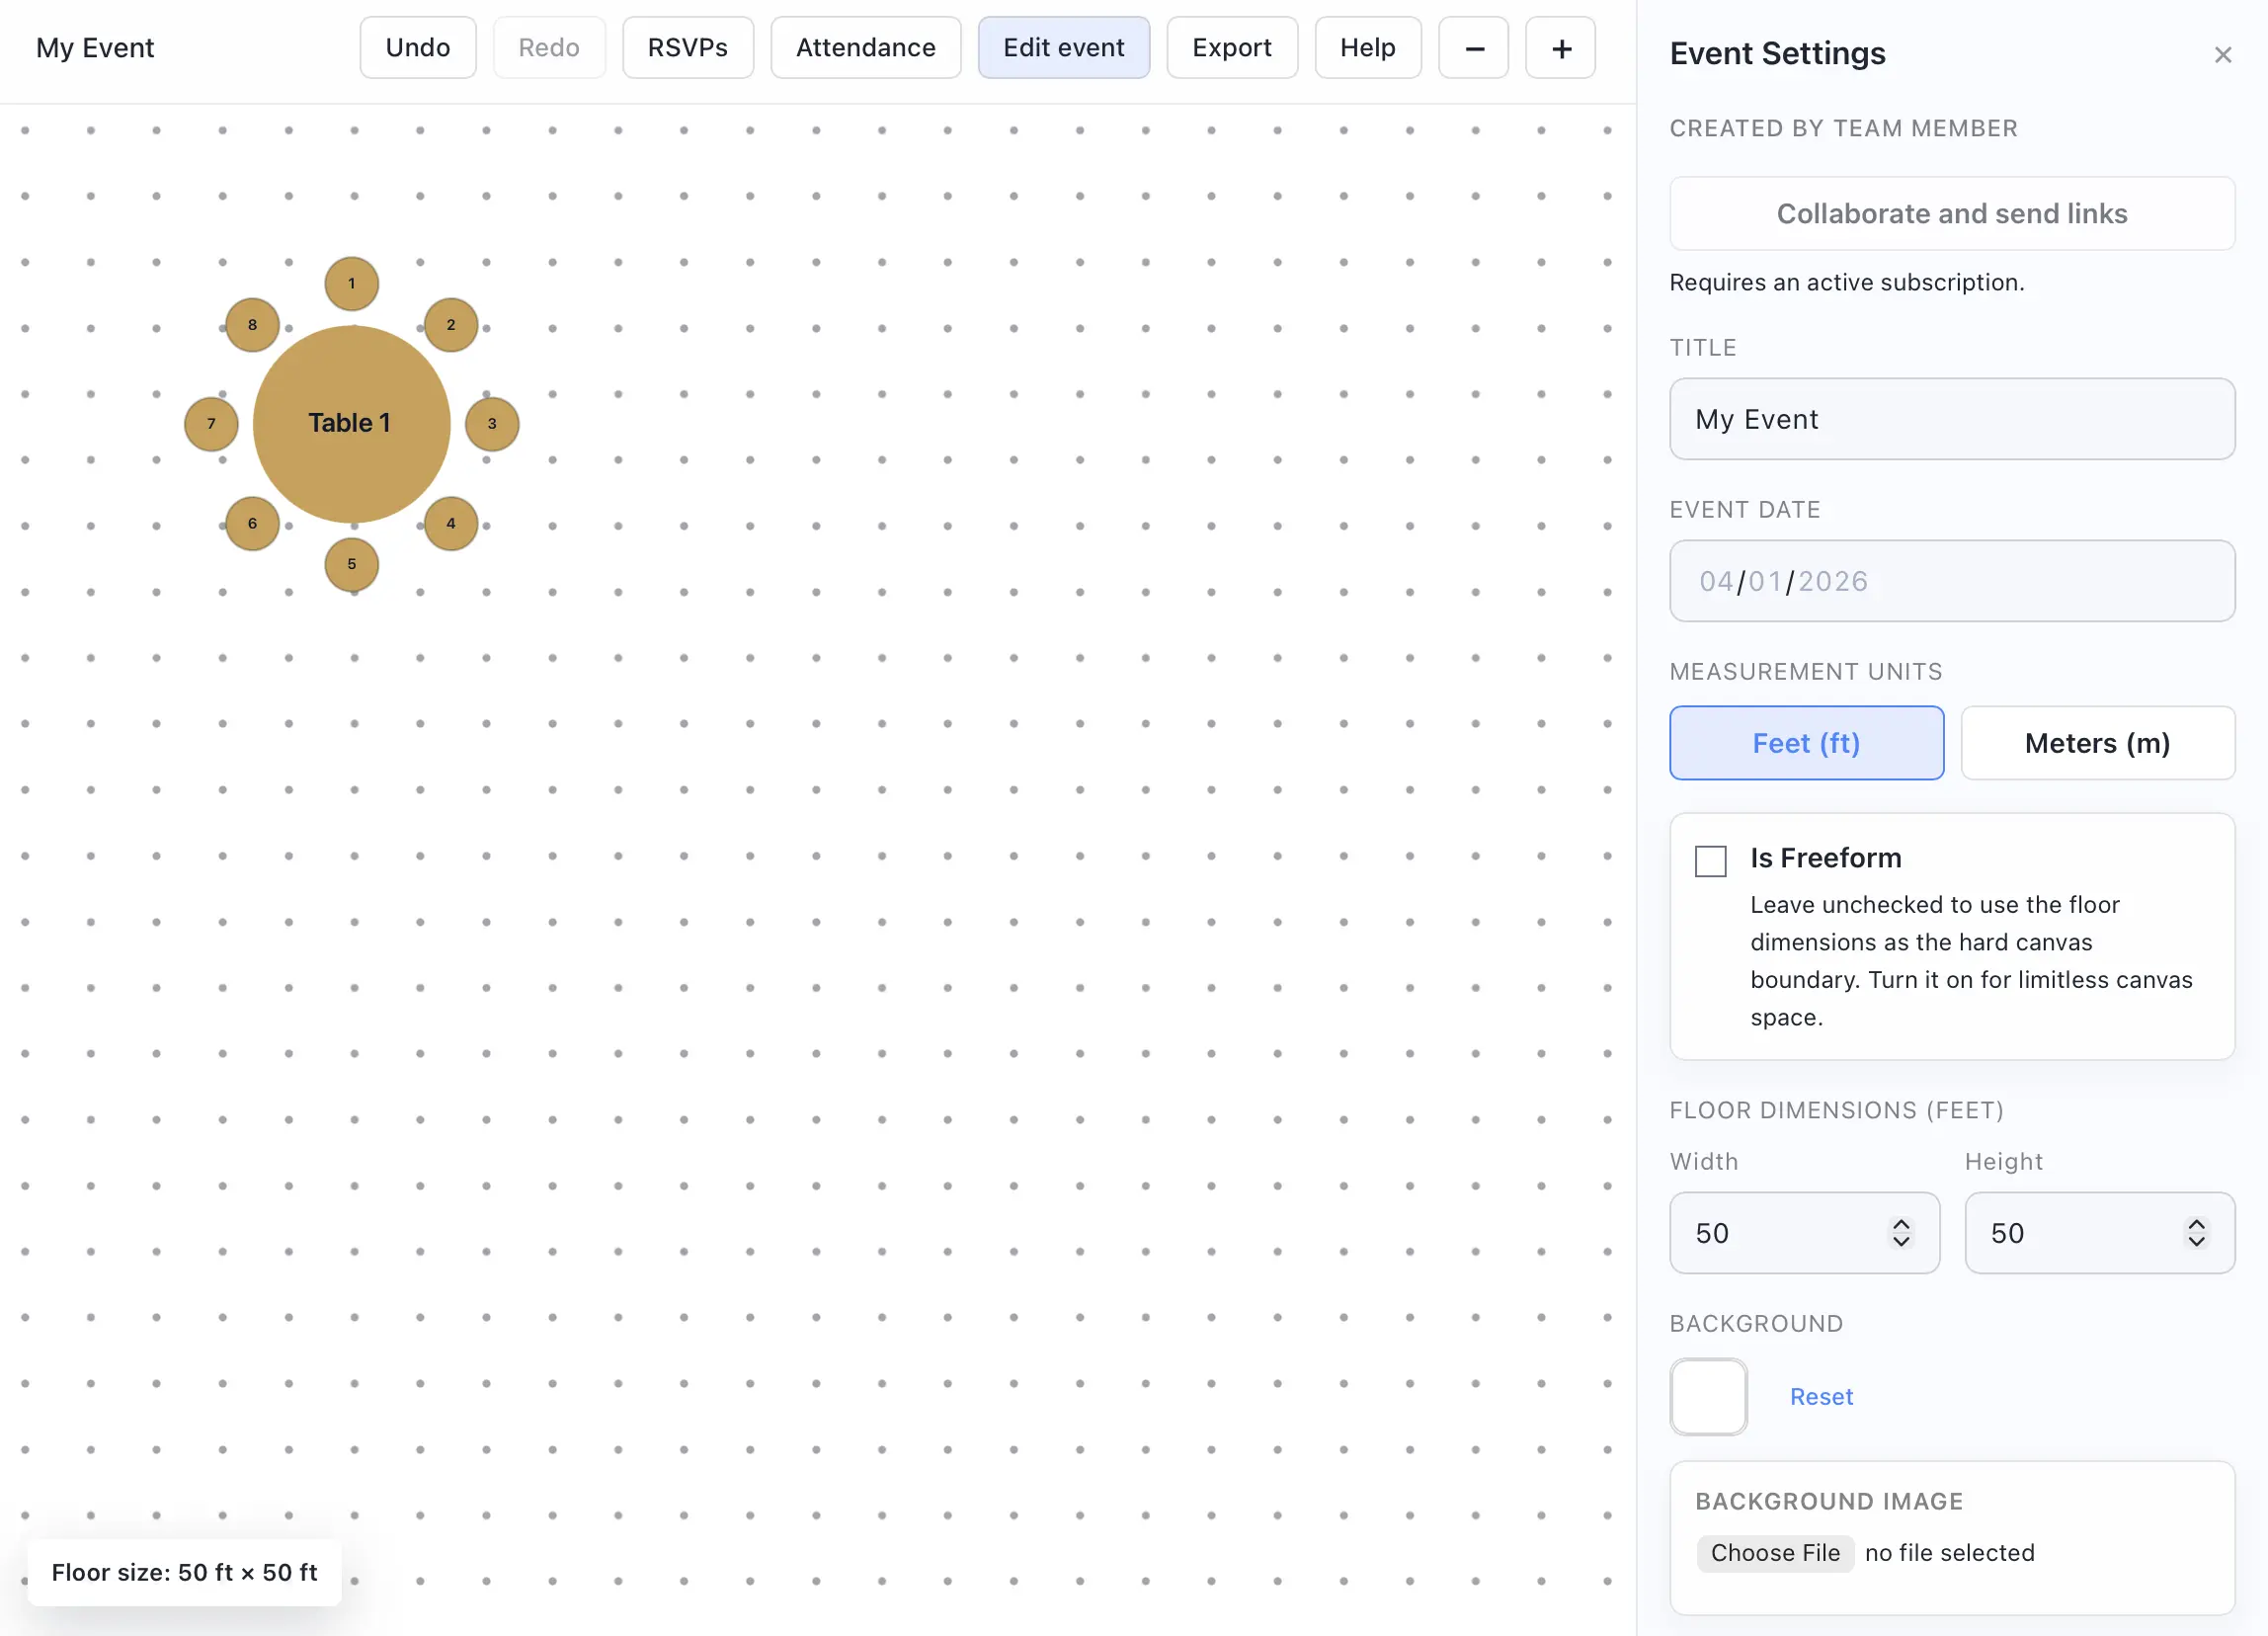Viewport: 2268px width, 1636px height.
Task: Open the RSVPs view
Action: (x=687, y=47)
